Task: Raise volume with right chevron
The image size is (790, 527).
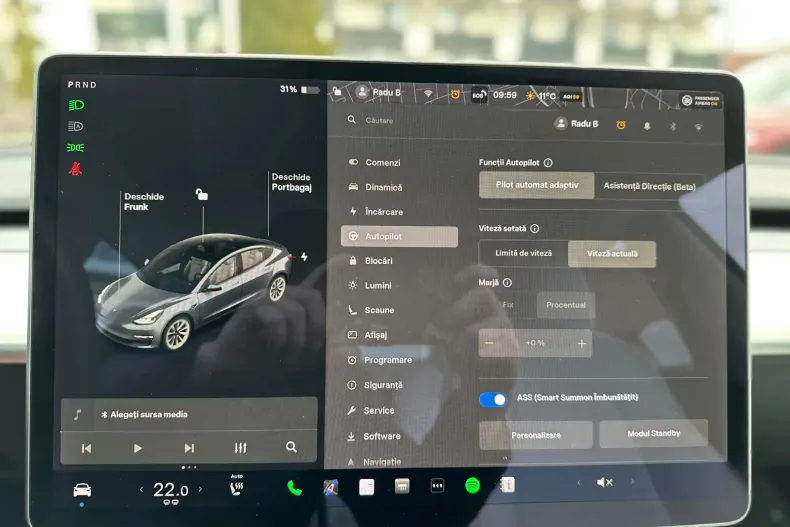Action: click(x=633, y=482)
